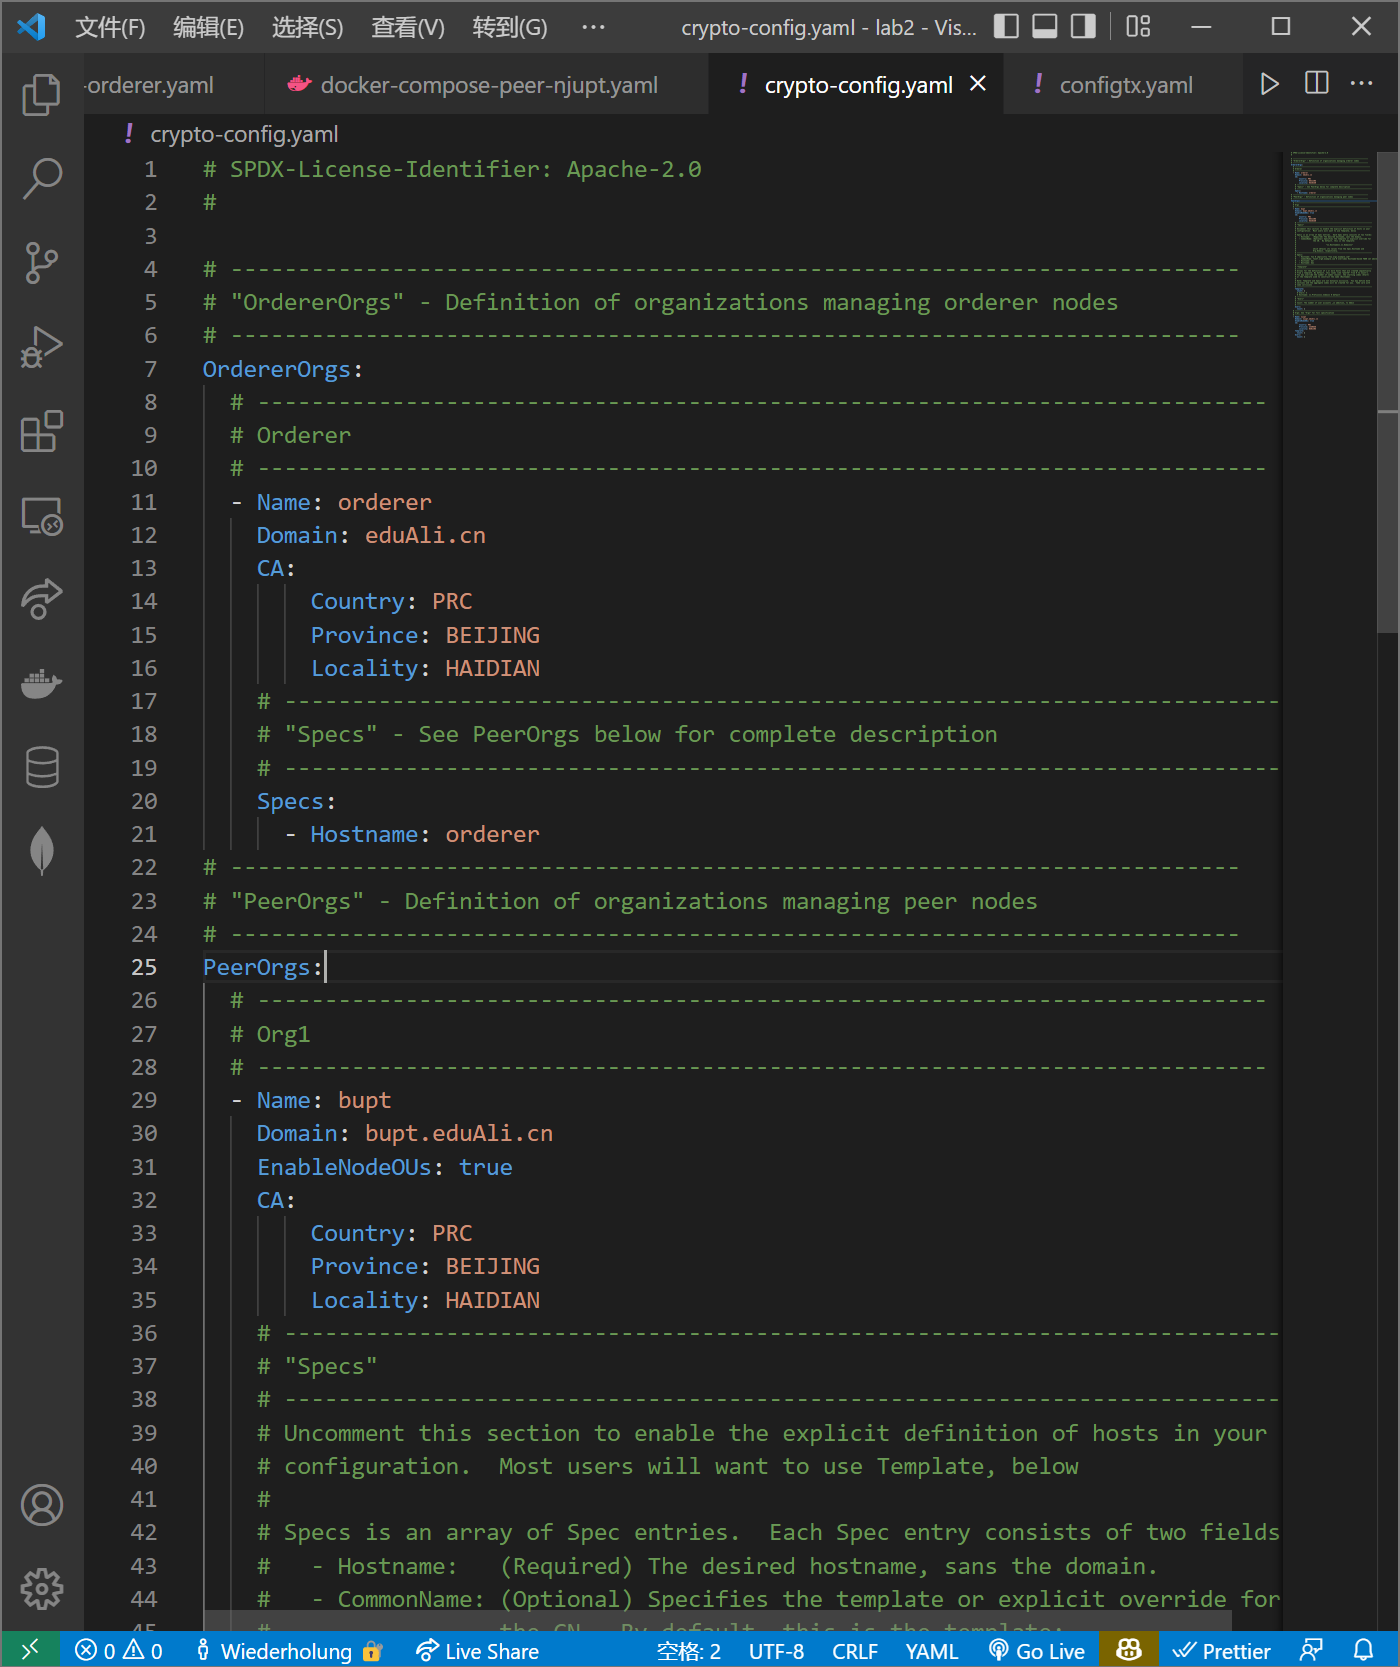Click the minimap code overview
The image size is (1400, 1667).
coord(1333,247)
